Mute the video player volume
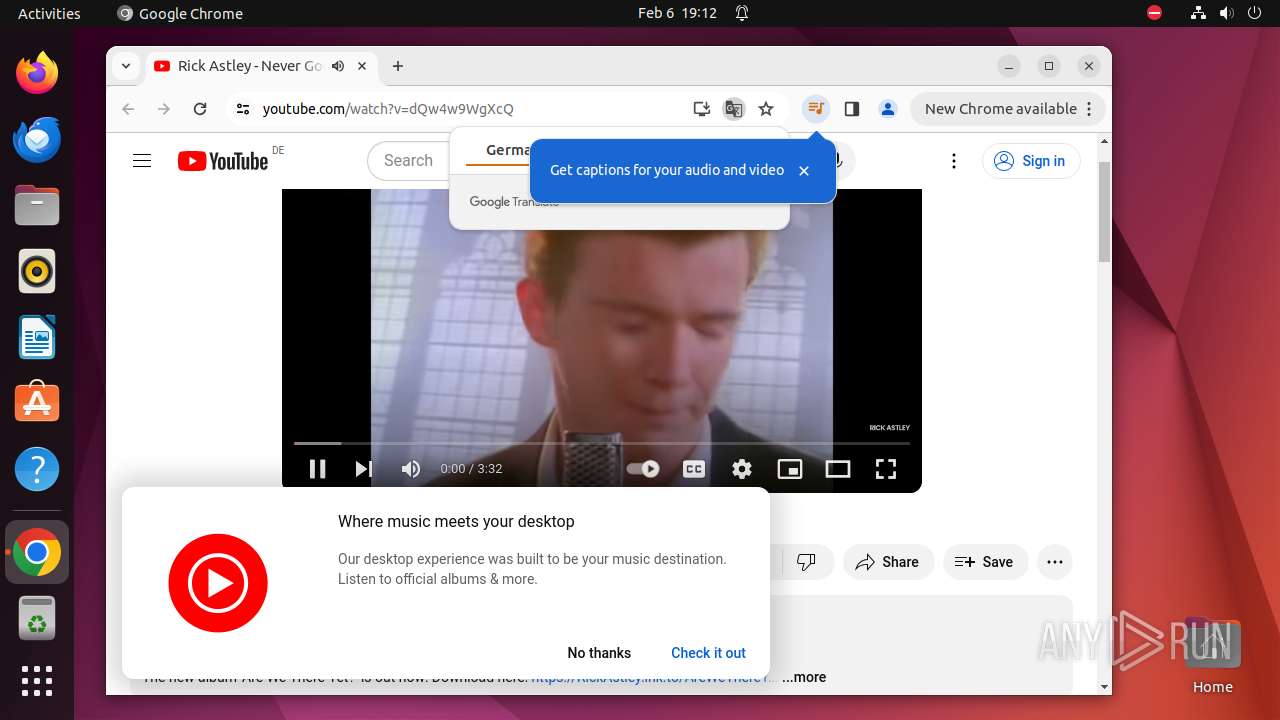 pyautogui.click(x=411, y=469)
